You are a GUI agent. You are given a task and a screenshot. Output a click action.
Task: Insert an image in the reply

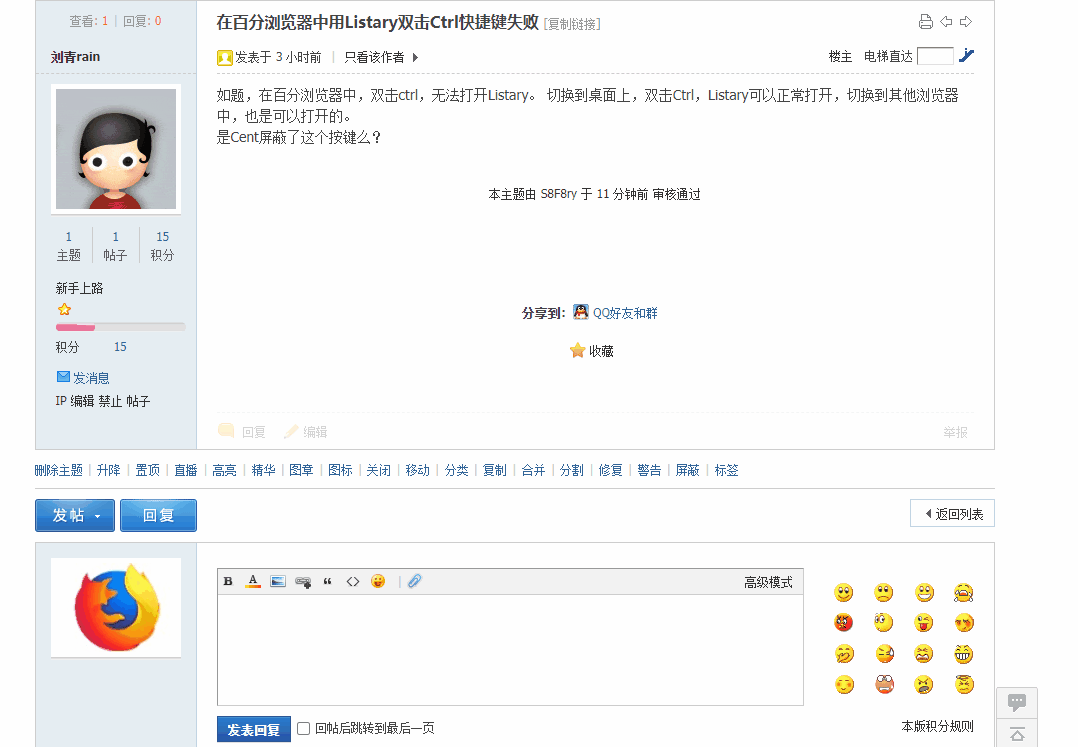click(278, 581)
